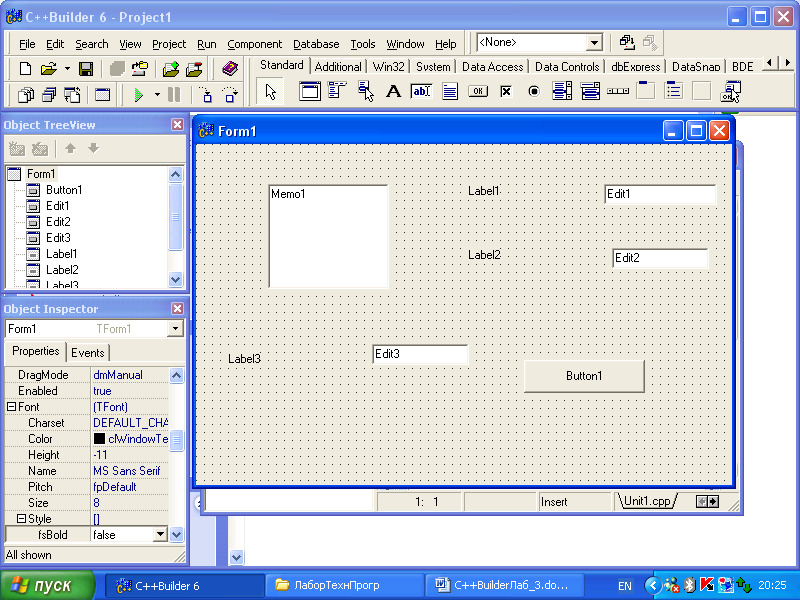The height and width of the screenshot is (600, 800).
Task: Click the Object TreeView vertical scrollbar thumb
Action: tap(176, 217)
